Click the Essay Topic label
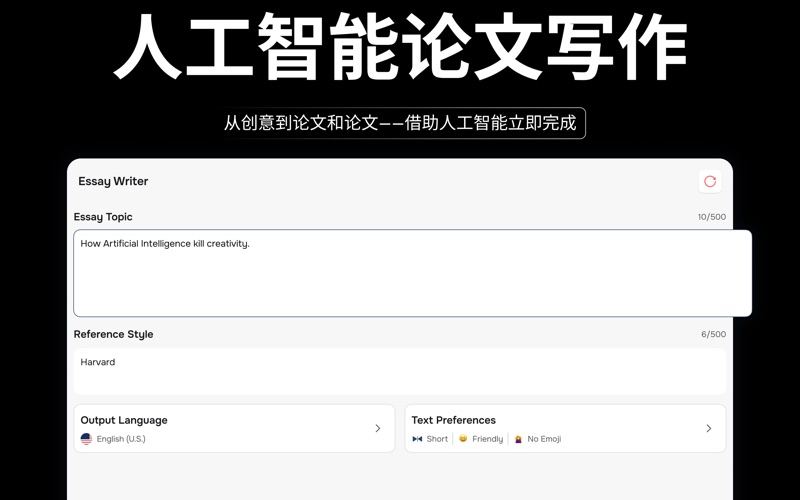The width and height of the screenshot is (800, 500). [x=103, y=217]
